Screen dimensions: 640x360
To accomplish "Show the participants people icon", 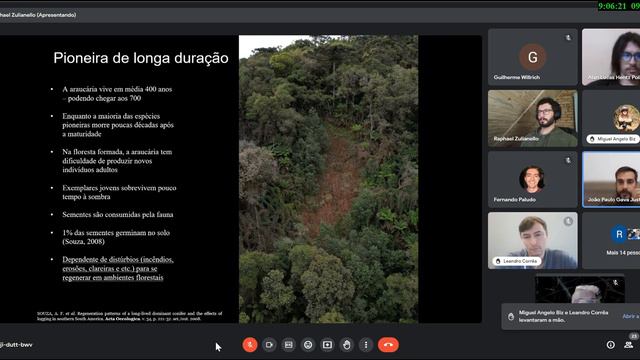I will coord(629,345).
